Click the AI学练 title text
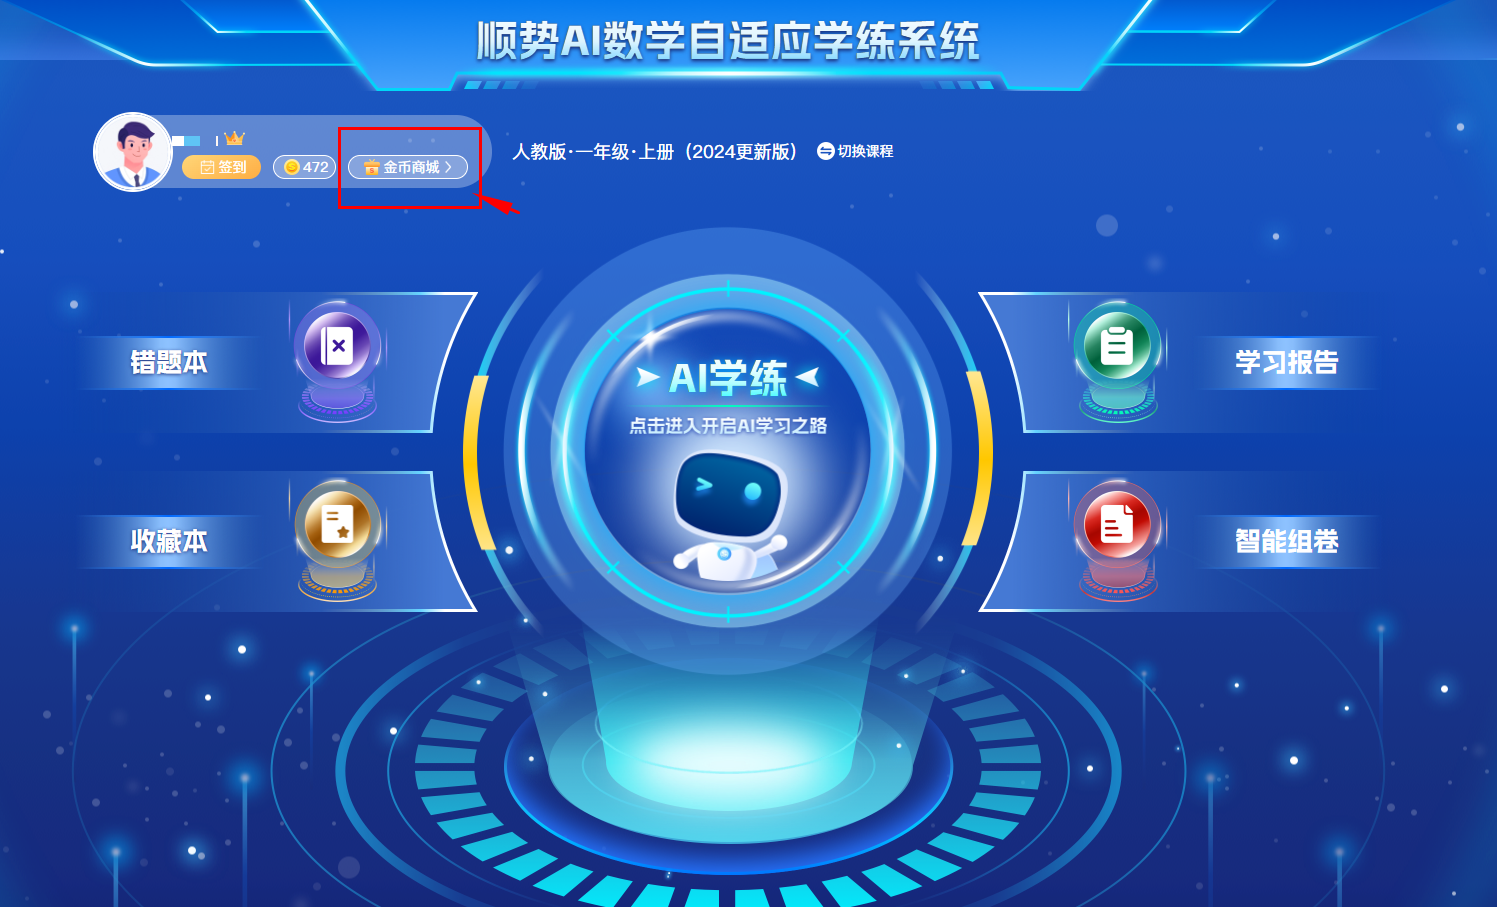This screenshot has height=907, width=1497. [728, 378]
